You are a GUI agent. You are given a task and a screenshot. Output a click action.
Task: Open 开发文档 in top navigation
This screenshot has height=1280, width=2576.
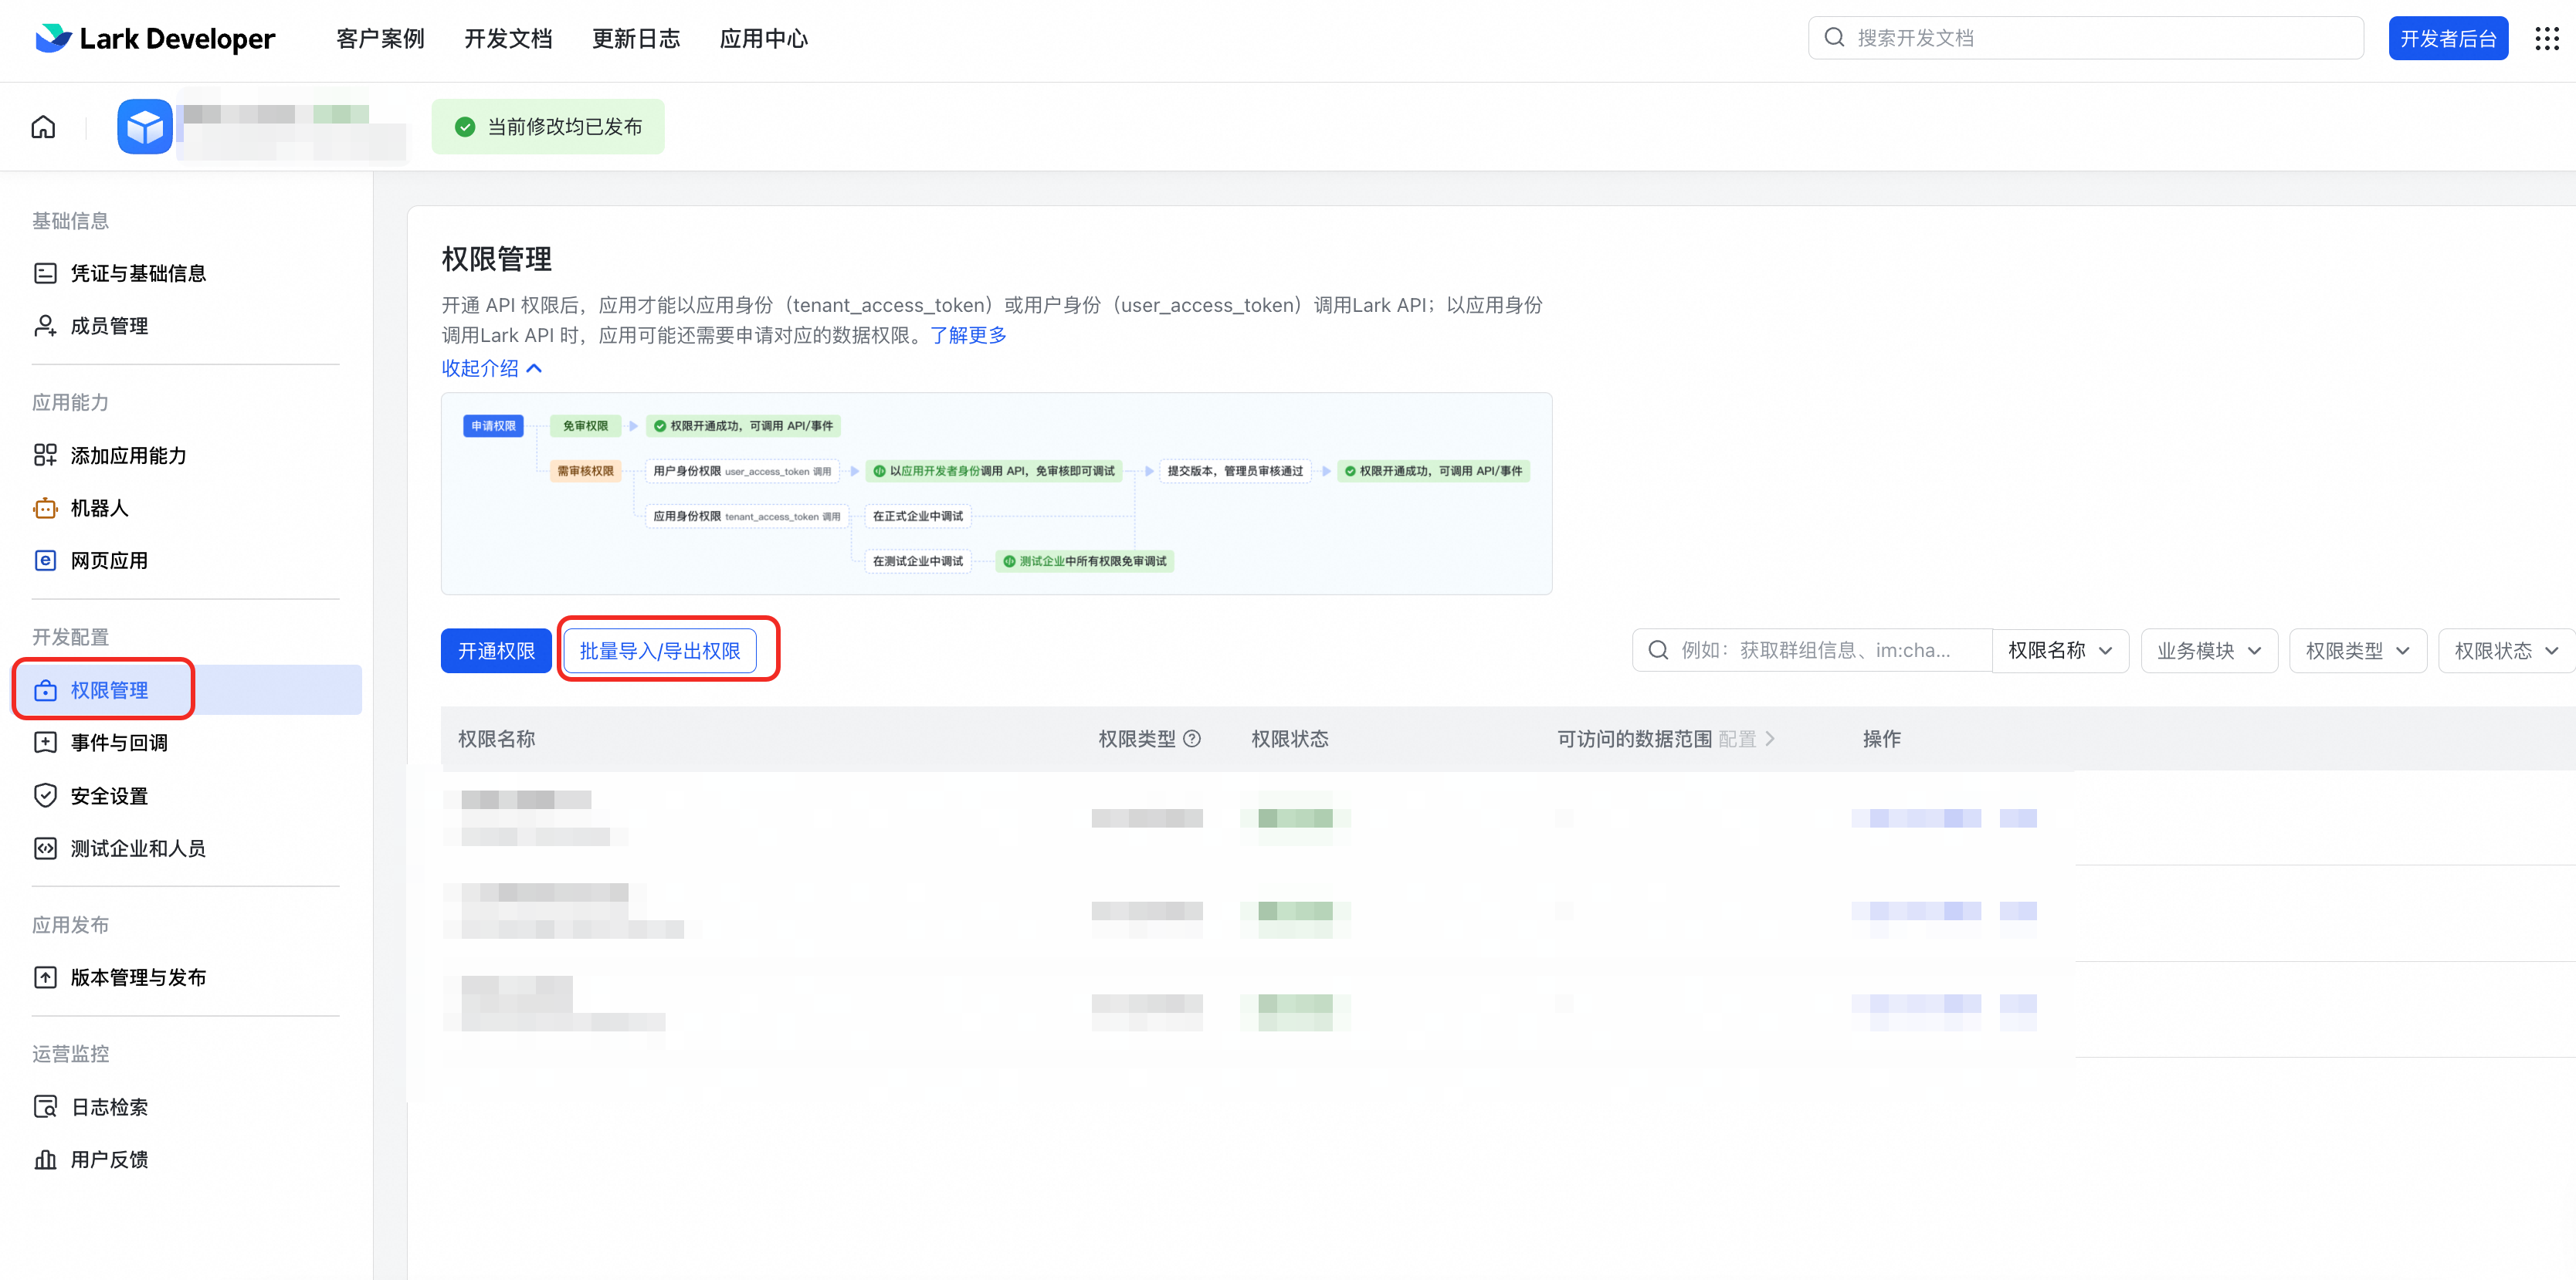point(508,39)
